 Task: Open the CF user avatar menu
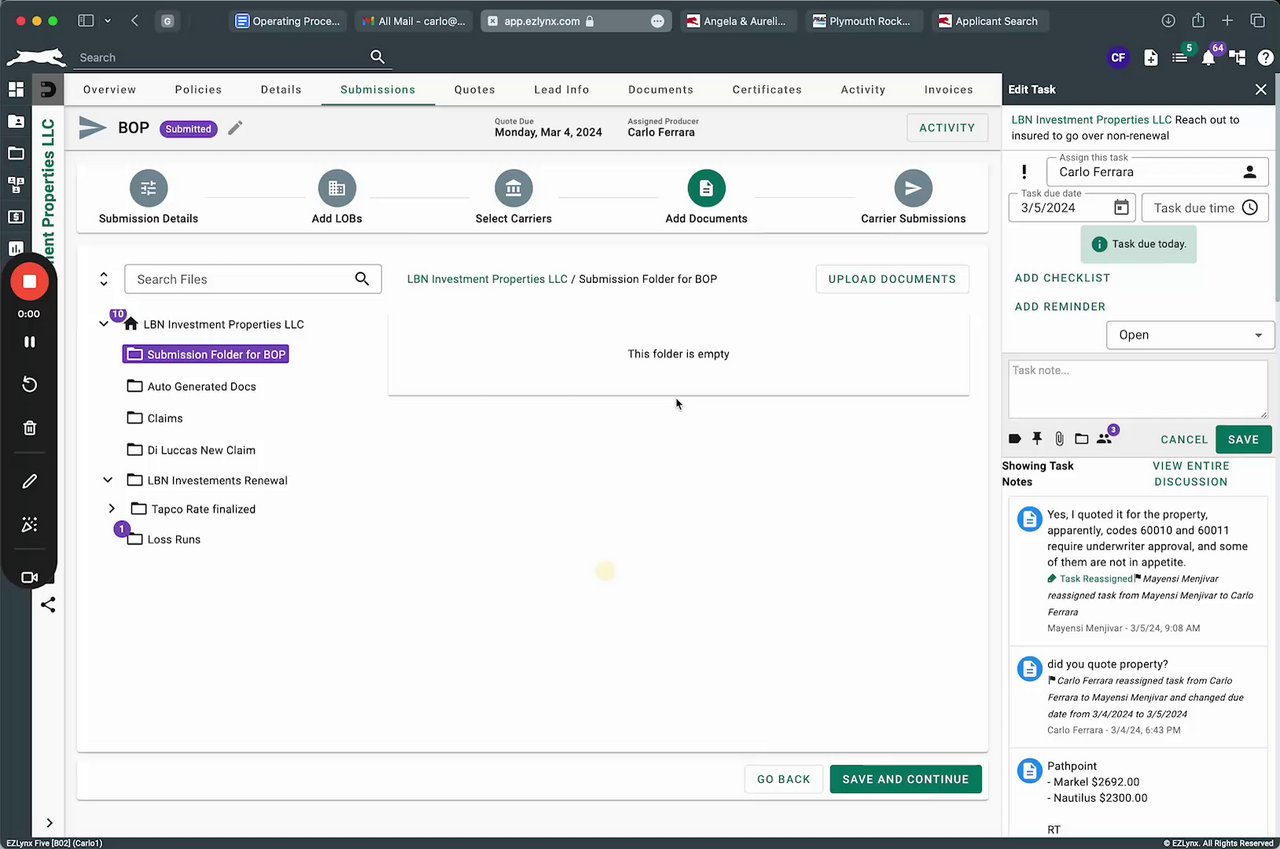pos(1118,58)
